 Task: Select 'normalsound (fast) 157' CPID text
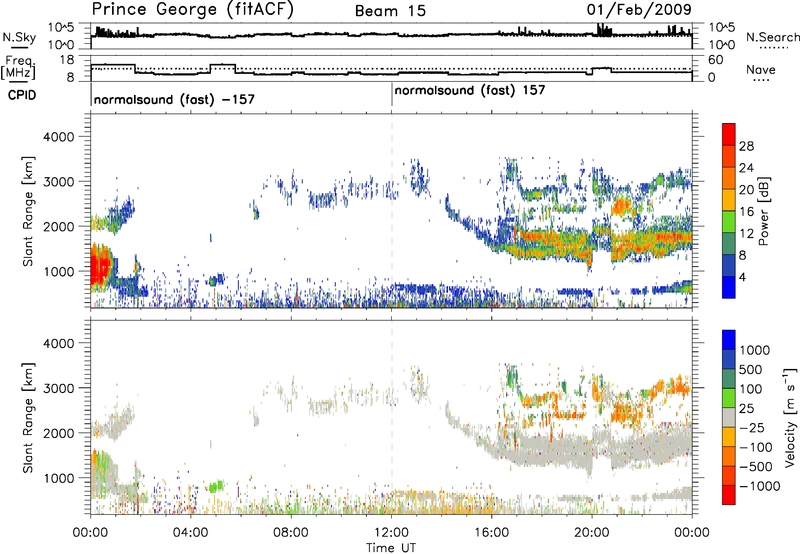(x=469, y=91)
